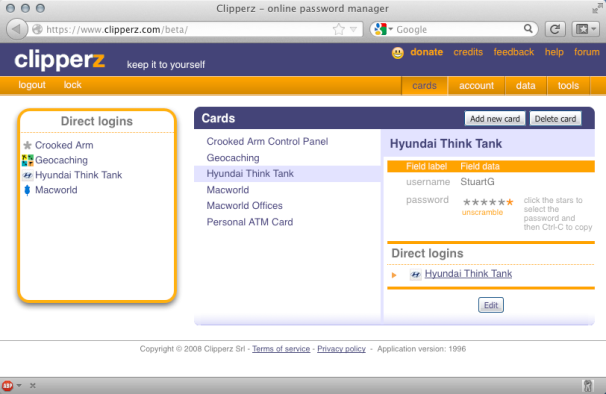The height and width of the screenshot is (394, 606).
Task: Launch Hyundai Think Tank sidebar direct login
Action: pos(78,175)
